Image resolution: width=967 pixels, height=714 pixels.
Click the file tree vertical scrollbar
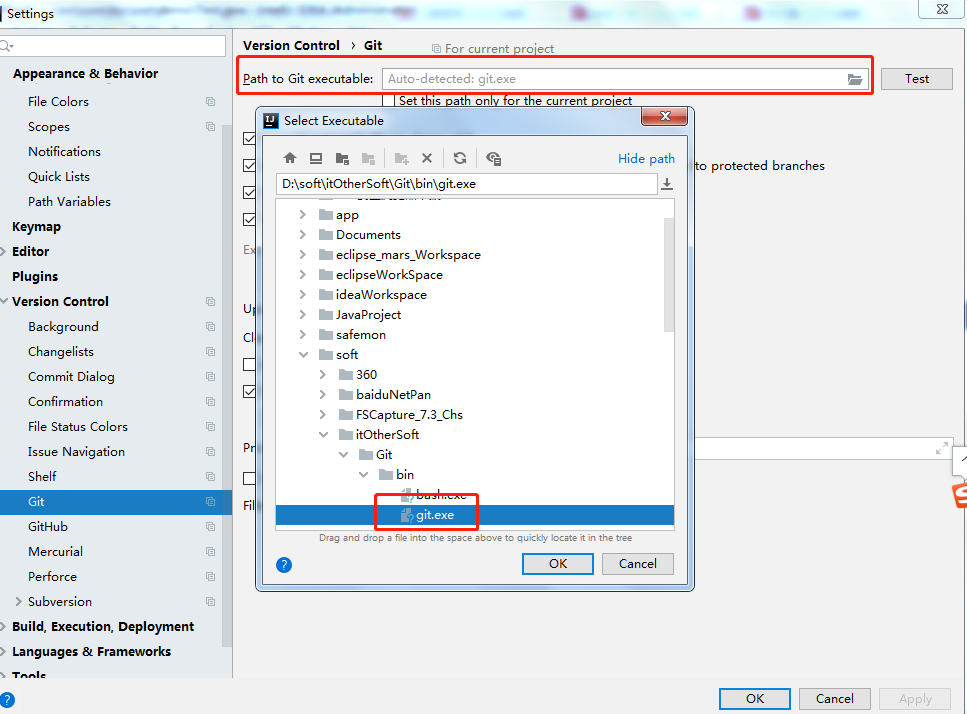coord(669,275)
